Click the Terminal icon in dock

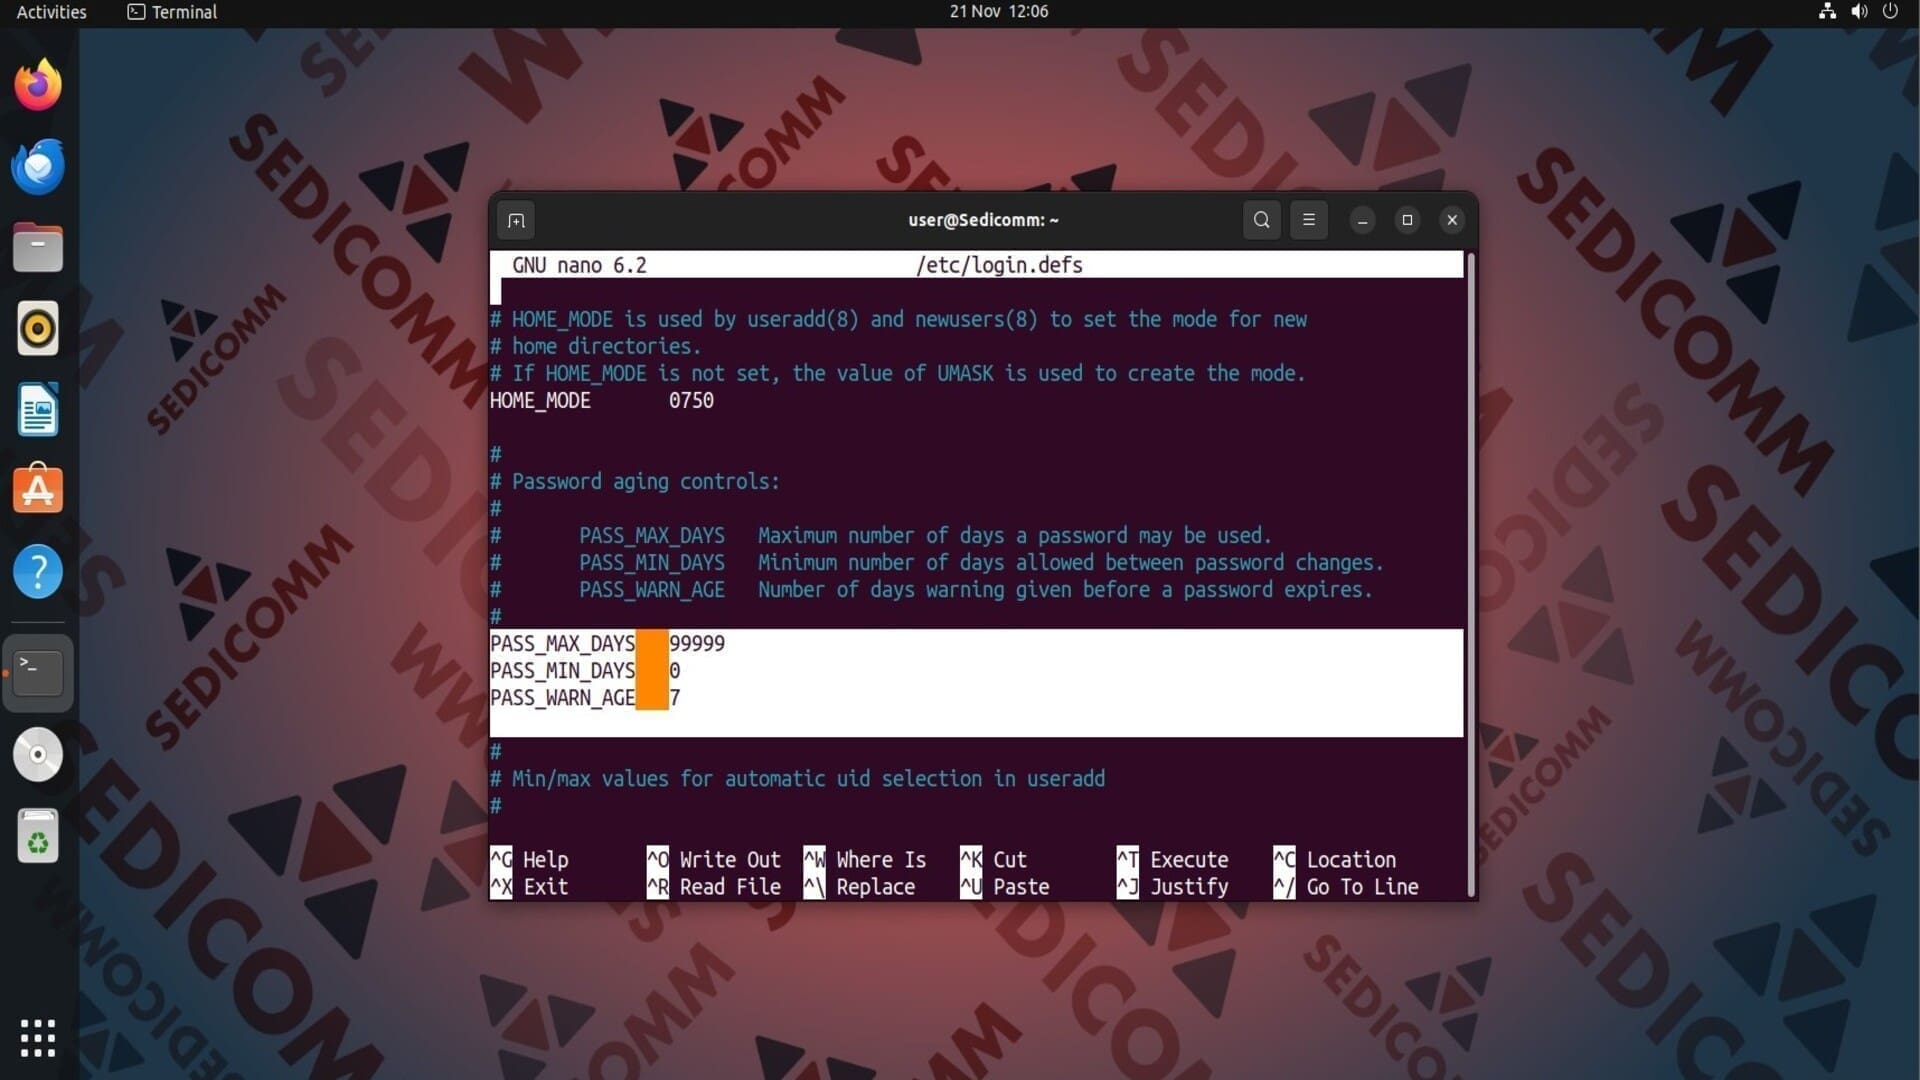pos(38,672)
